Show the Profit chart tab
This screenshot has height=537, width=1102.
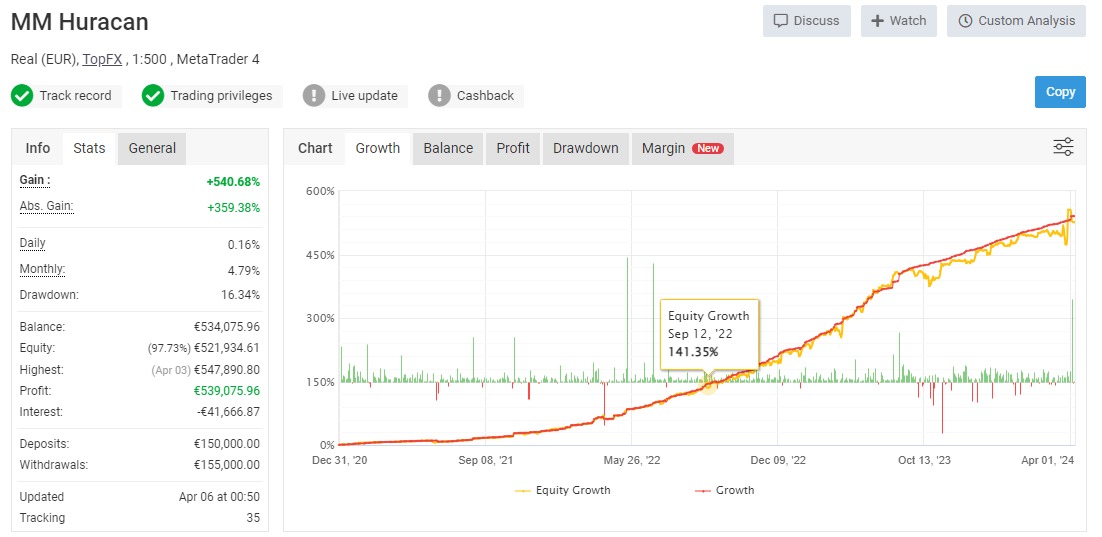click(513, 148)
